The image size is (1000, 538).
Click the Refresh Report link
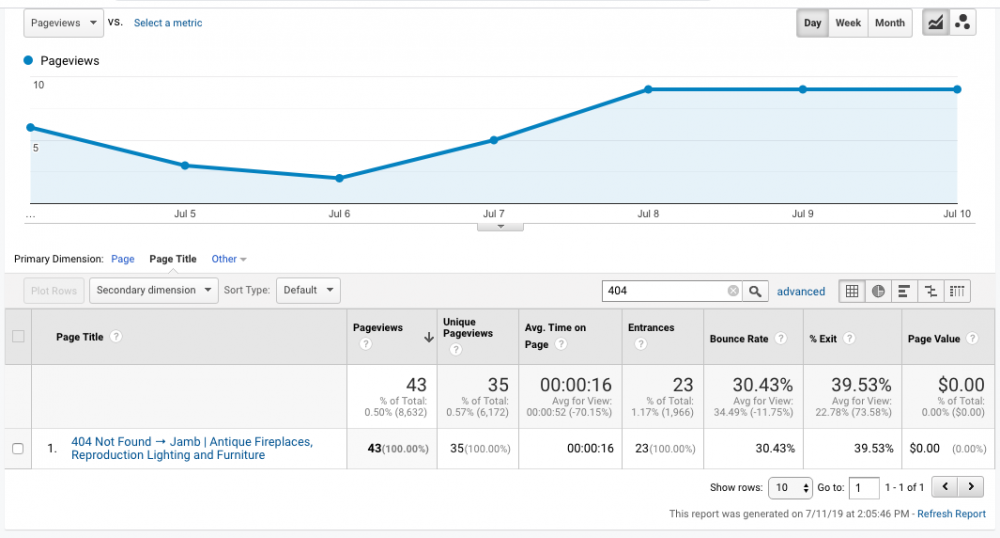(951, 514)
